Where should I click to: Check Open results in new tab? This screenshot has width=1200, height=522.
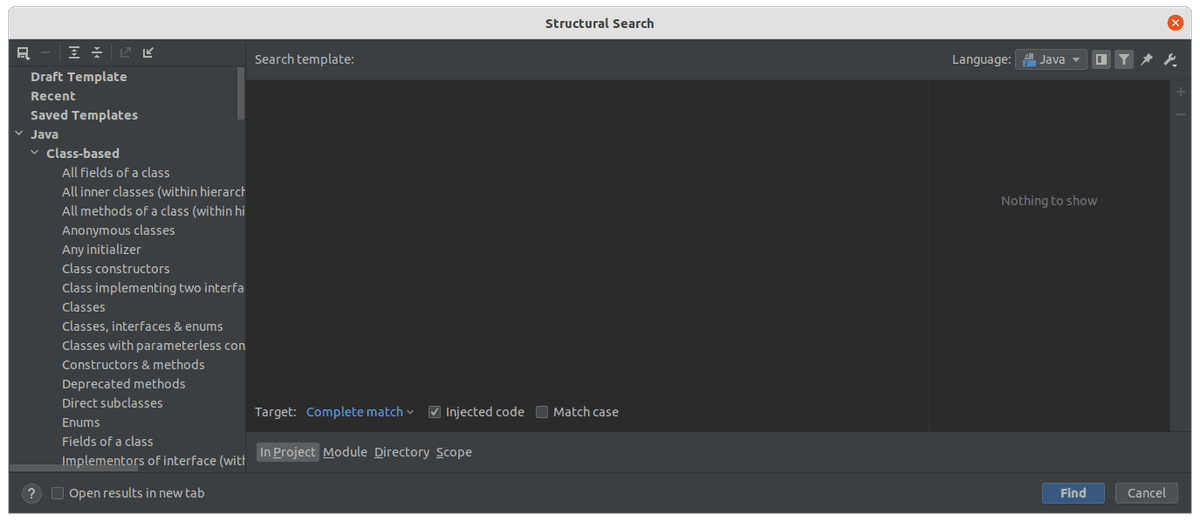pyautogui.click(x=58, y=493)
